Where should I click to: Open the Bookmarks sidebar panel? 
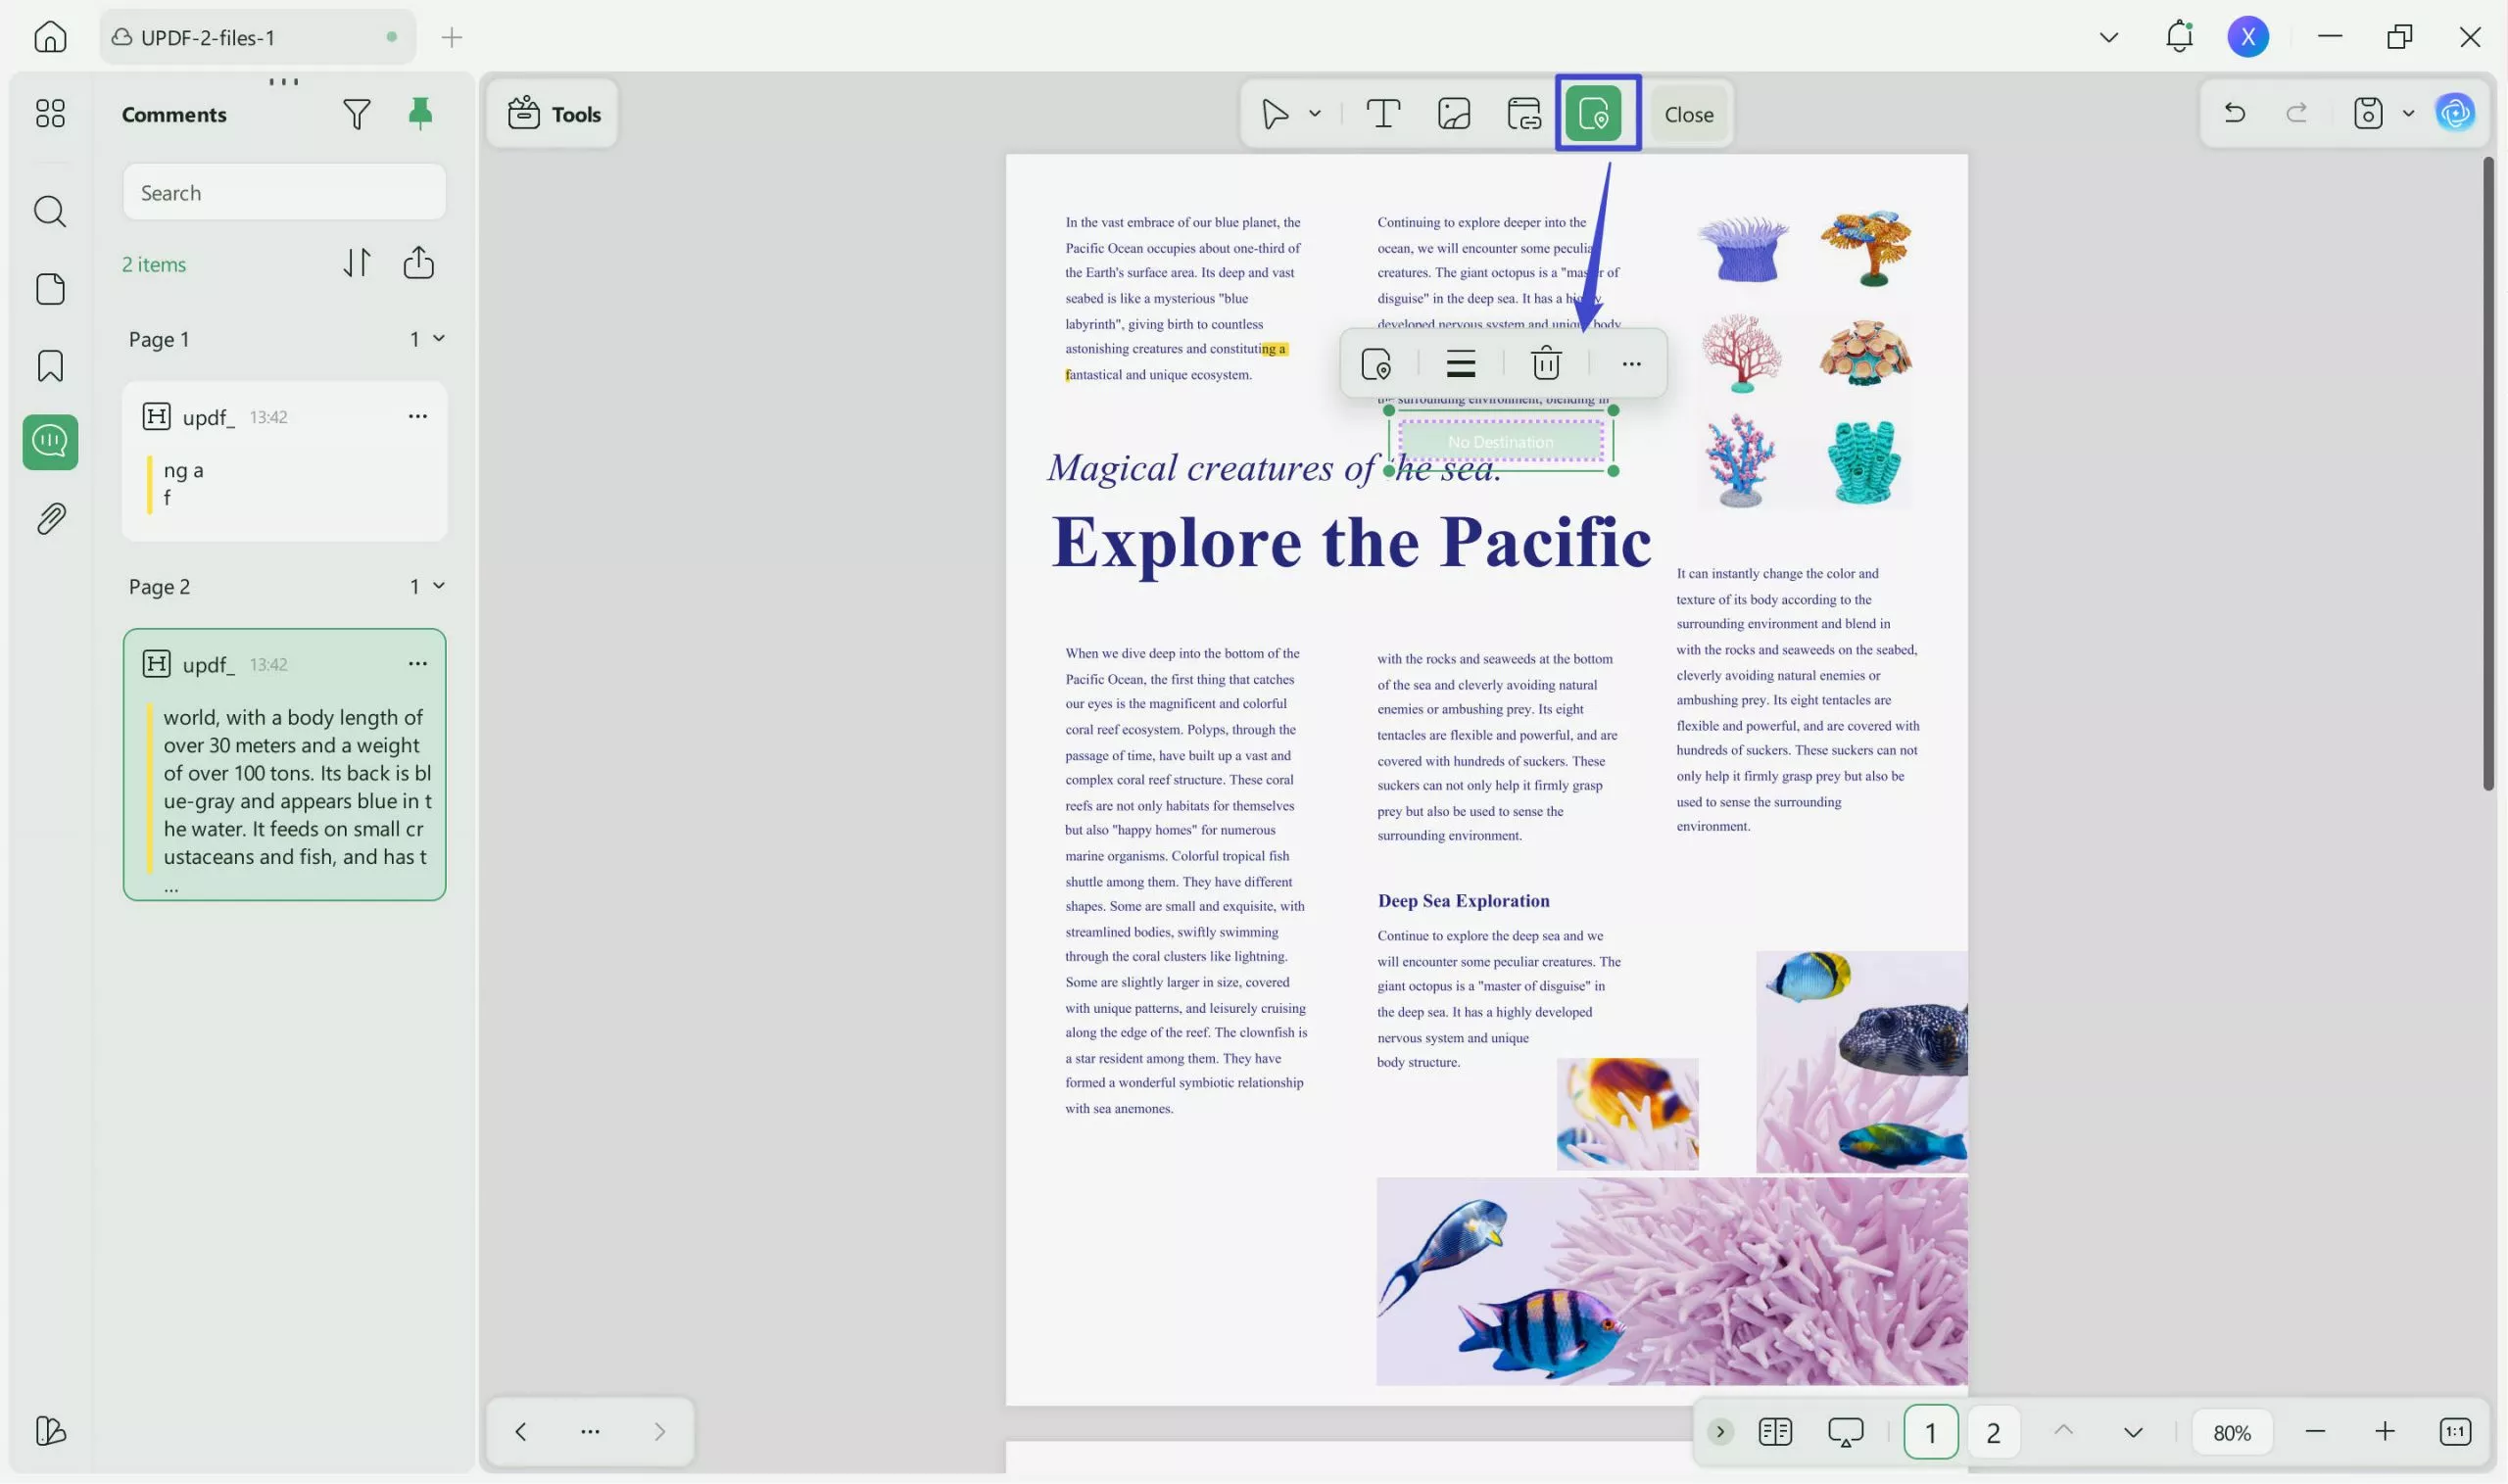pos(50,366)
